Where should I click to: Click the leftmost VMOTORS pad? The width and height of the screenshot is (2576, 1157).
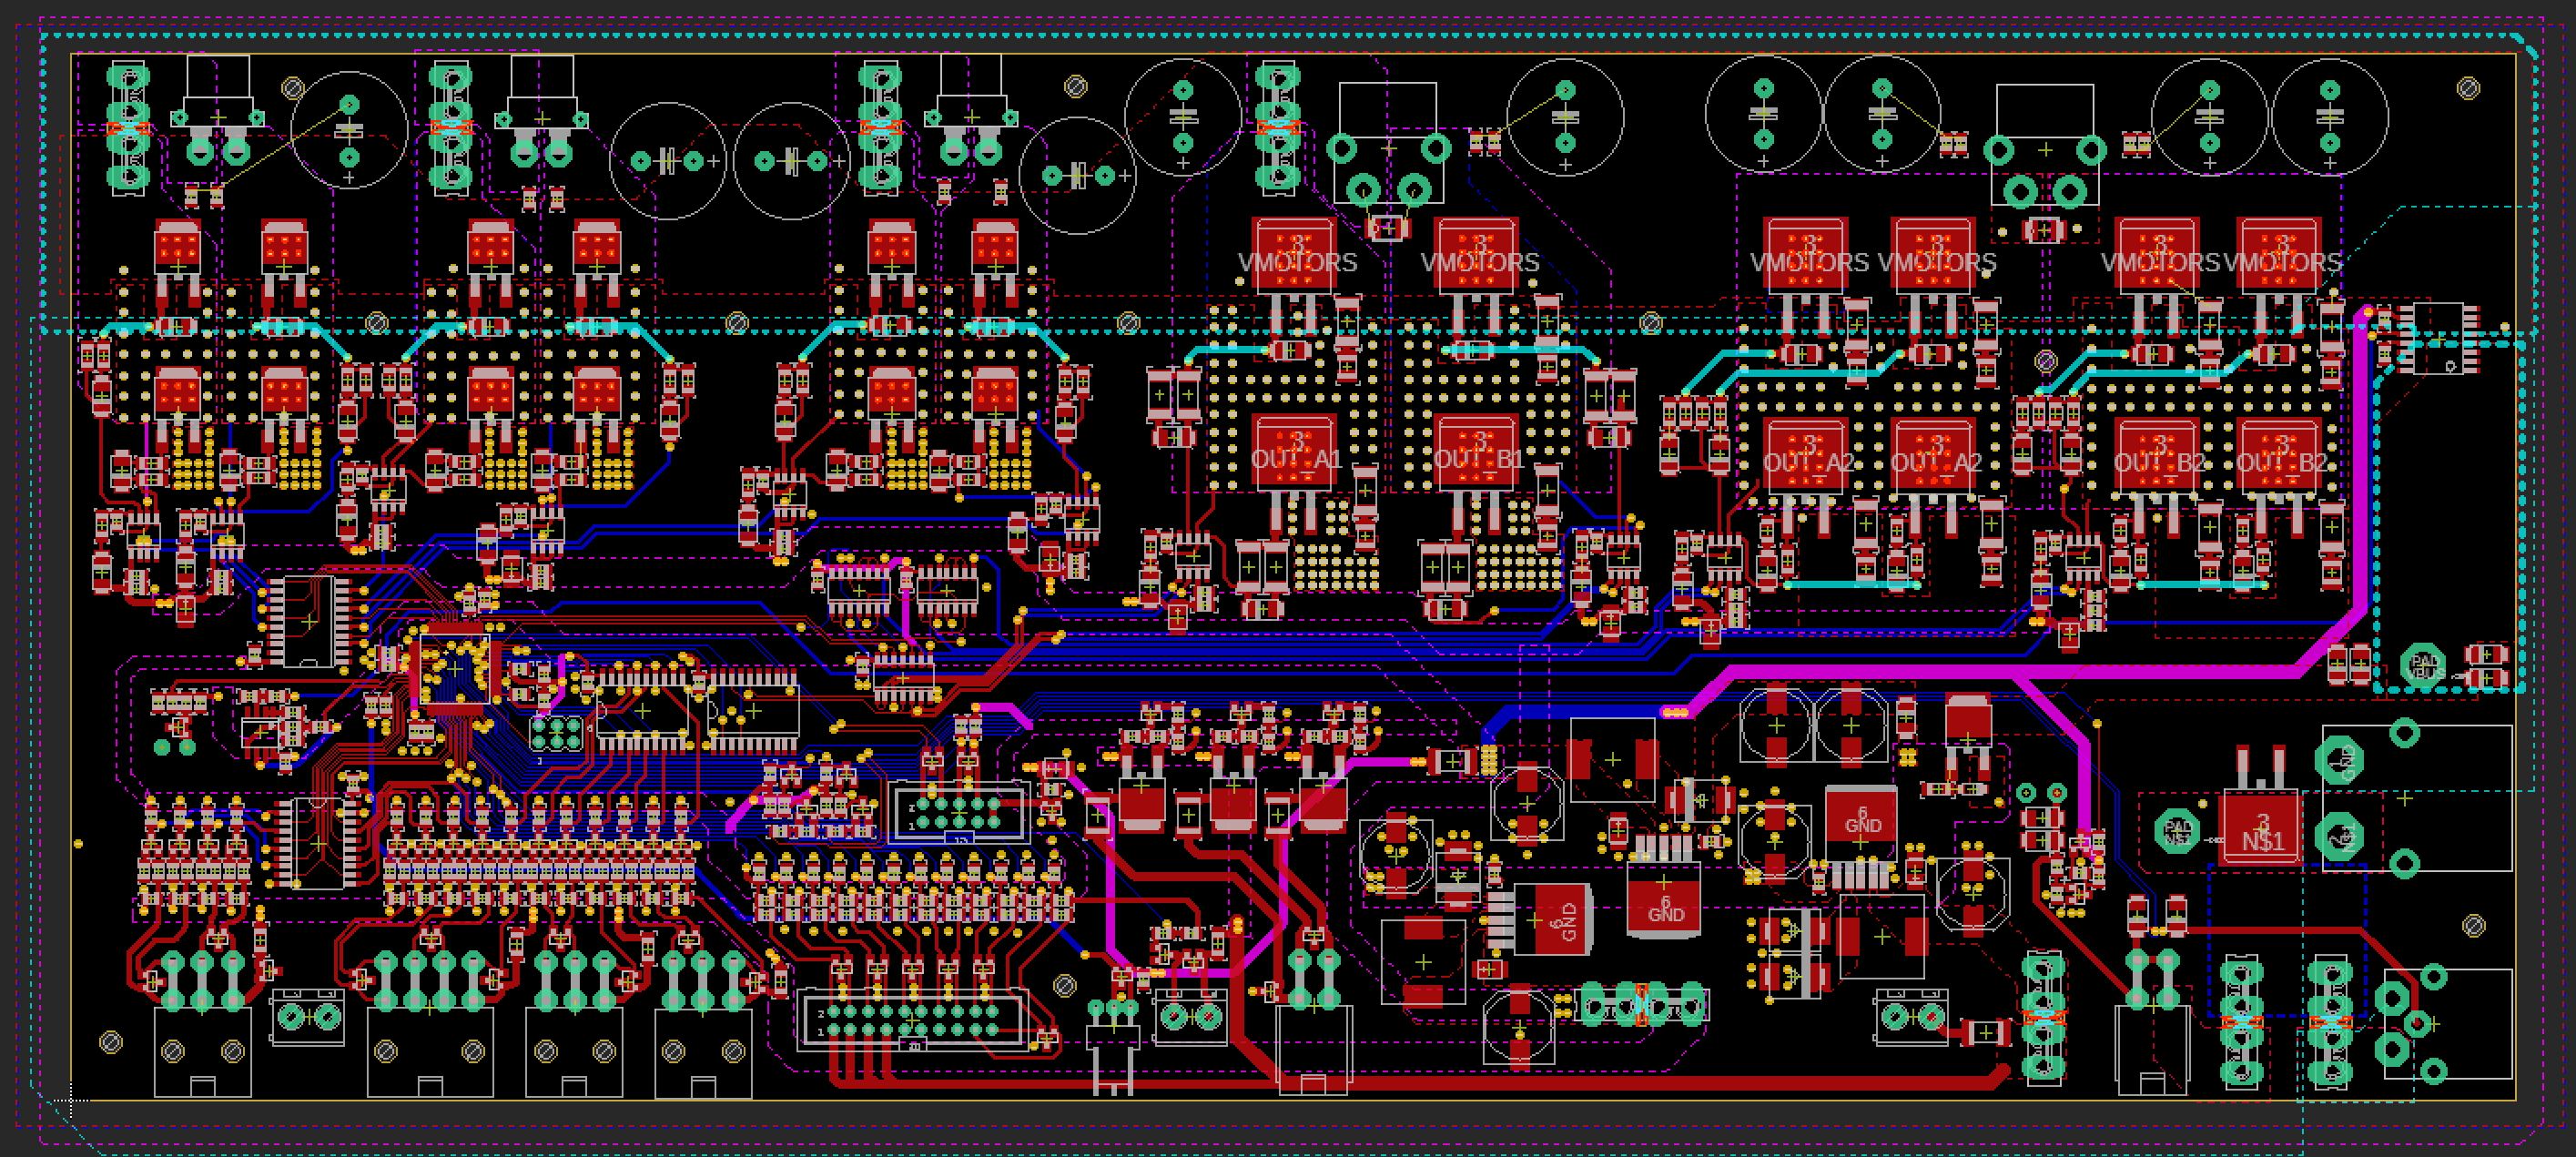point(1294,252)
